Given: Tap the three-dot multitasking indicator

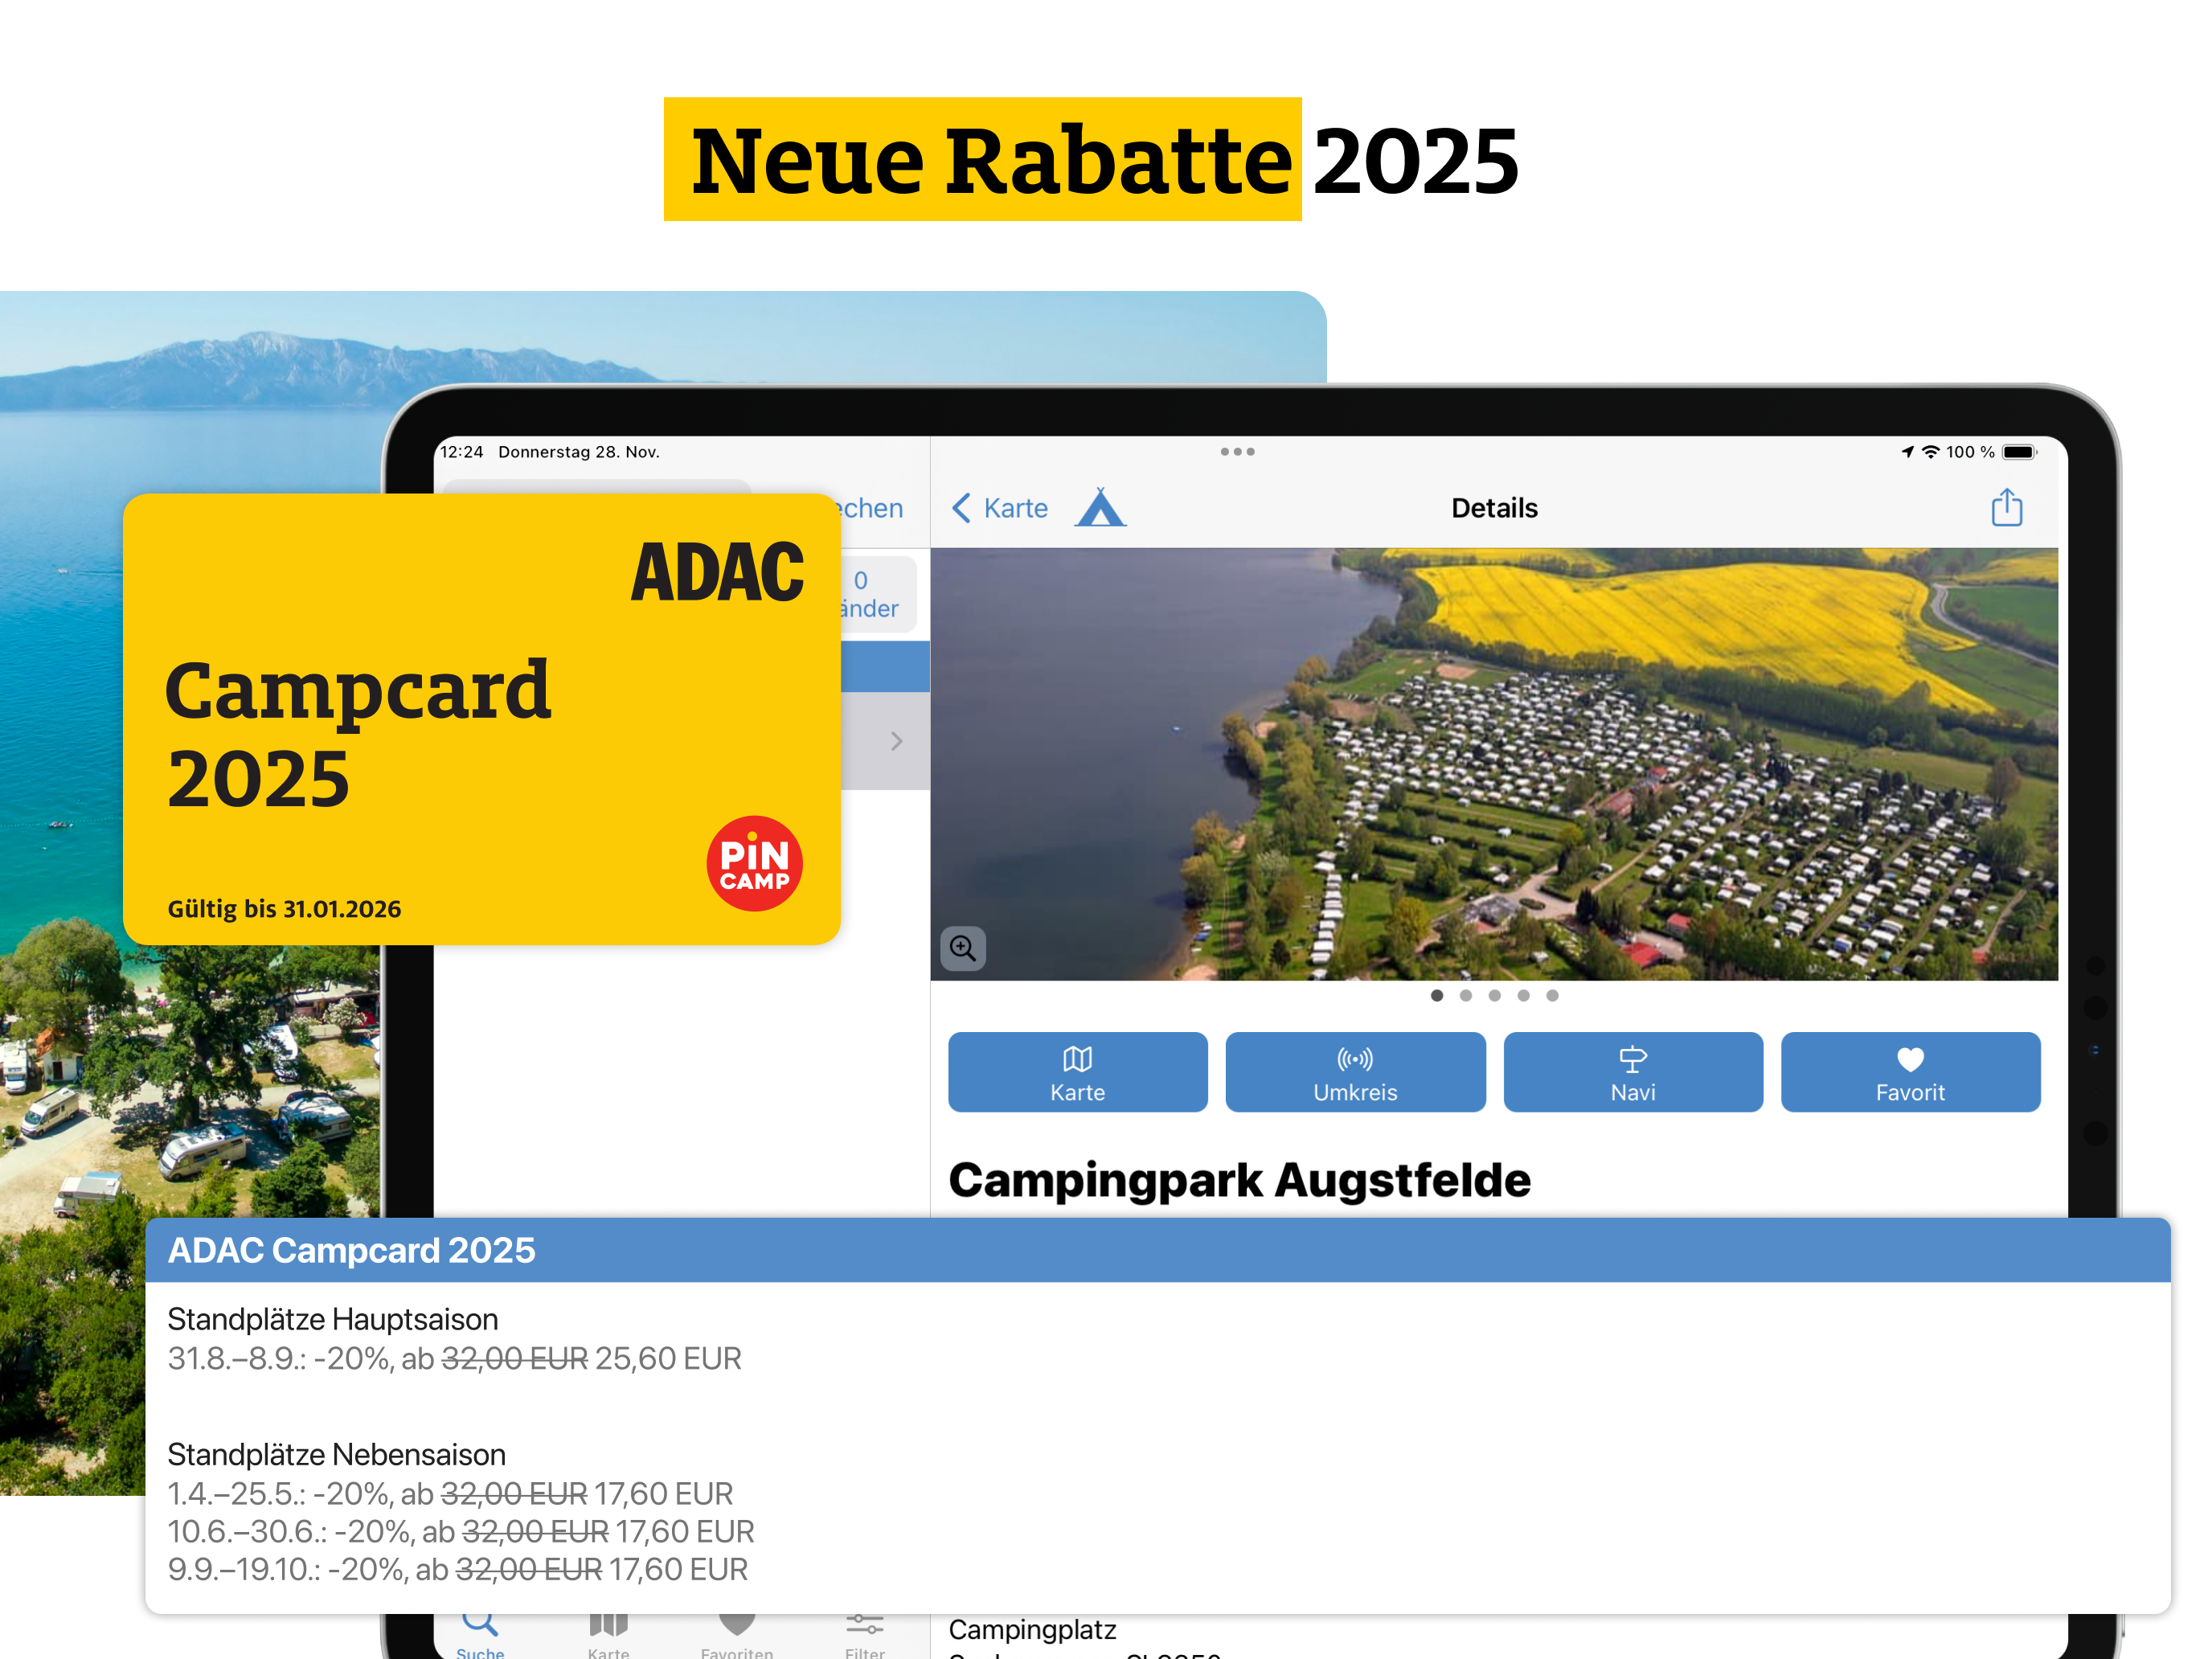Looking at the screenshot, I should (1237, 452).
